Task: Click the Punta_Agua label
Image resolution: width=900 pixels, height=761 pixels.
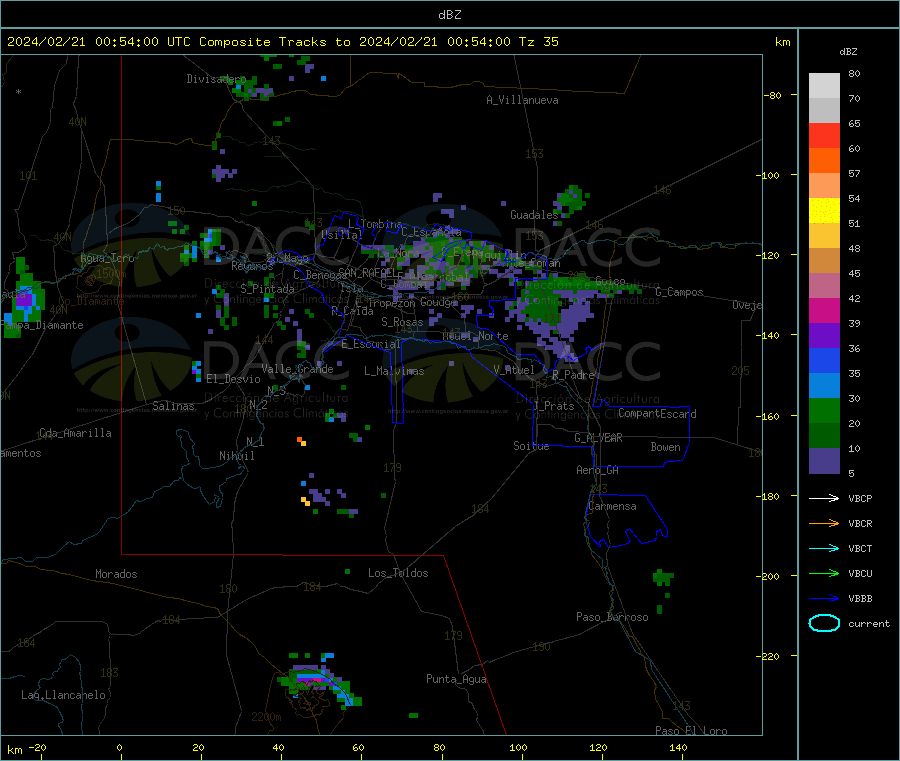Action: [456, 679]
